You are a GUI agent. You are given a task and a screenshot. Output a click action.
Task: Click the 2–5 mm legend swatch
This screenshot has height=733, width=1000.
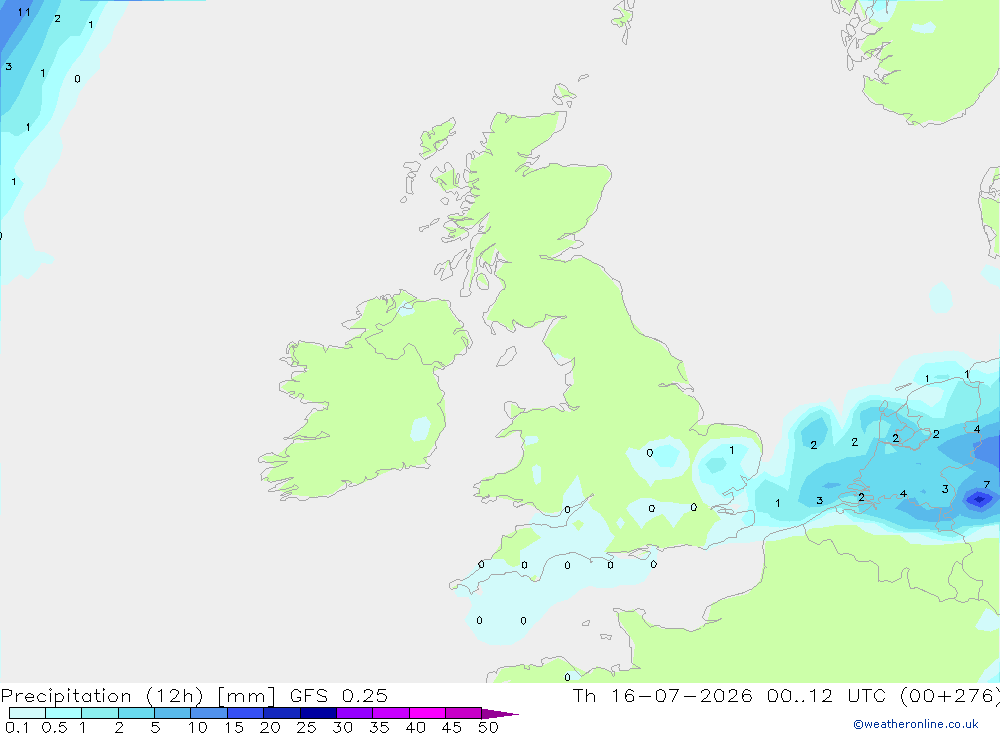[136, 713]
